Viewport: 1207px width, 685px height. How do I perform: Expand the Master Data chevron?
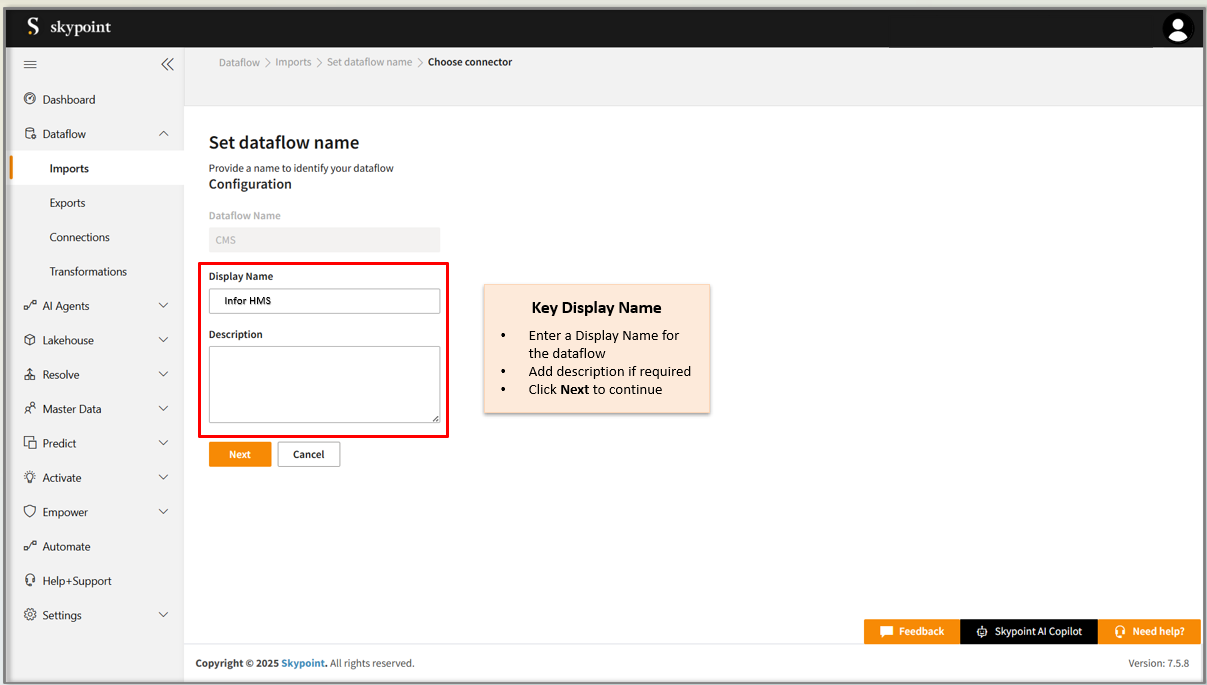pos(164,409)
